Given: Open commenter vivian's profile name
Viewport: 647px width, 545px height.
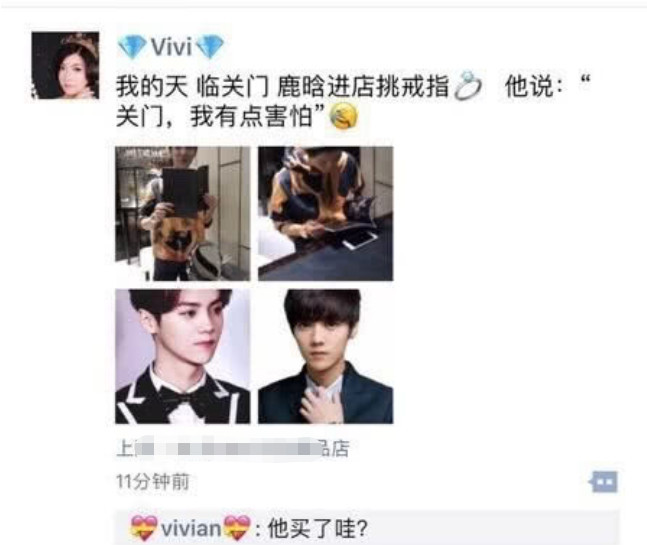Looking at the screenshot, I should pyautogui.click(x=191, y=528).
